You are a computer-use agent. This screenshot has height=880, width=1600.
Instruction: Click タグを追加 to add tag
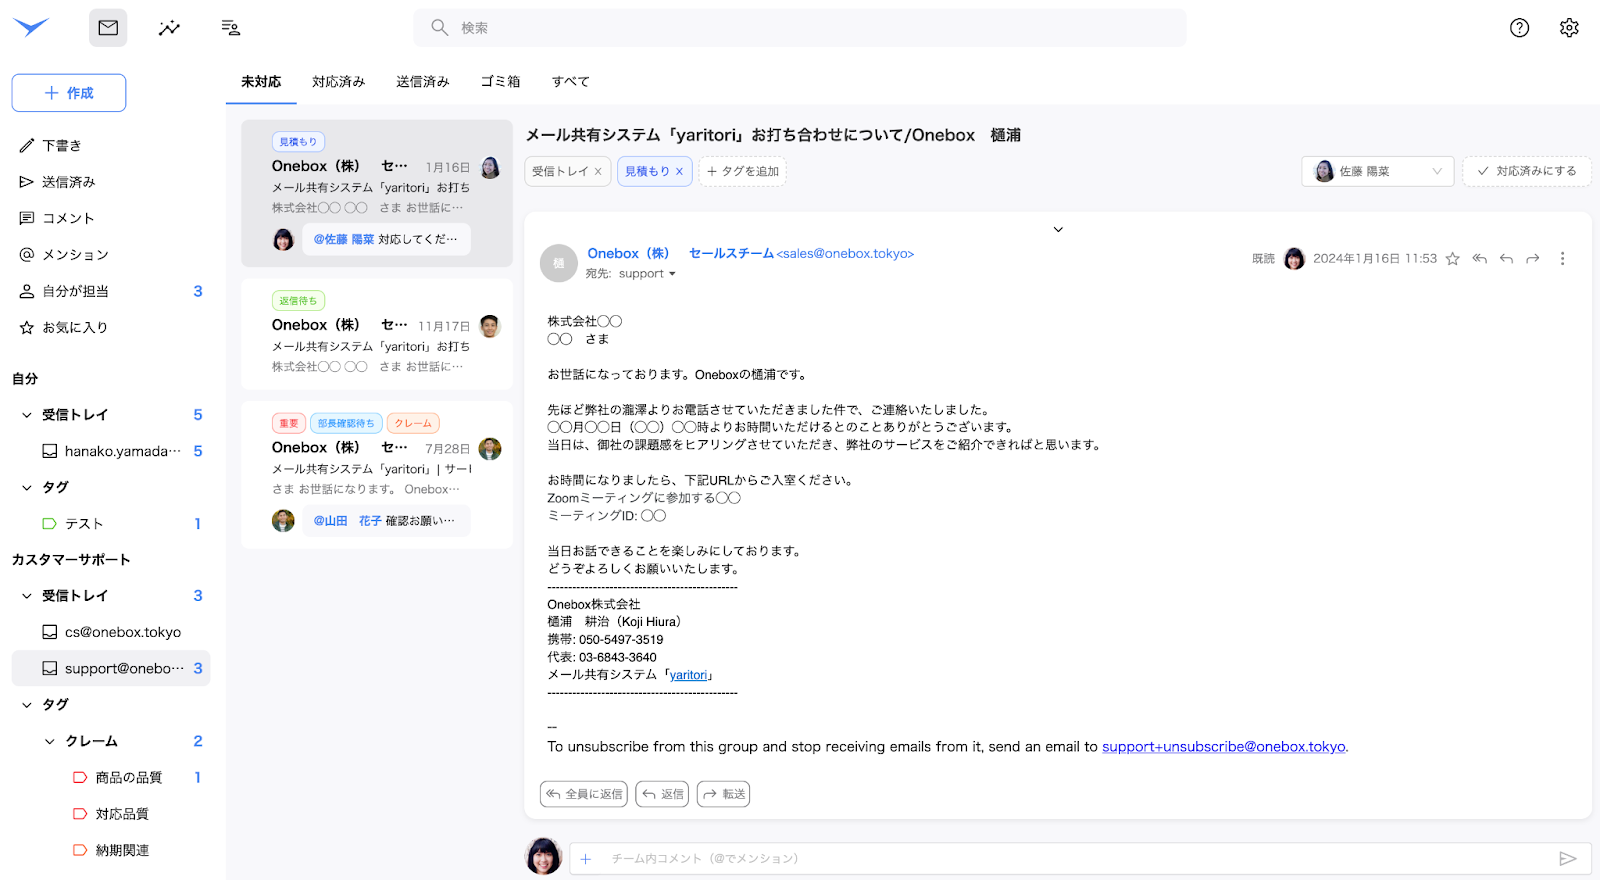point(742,172)
